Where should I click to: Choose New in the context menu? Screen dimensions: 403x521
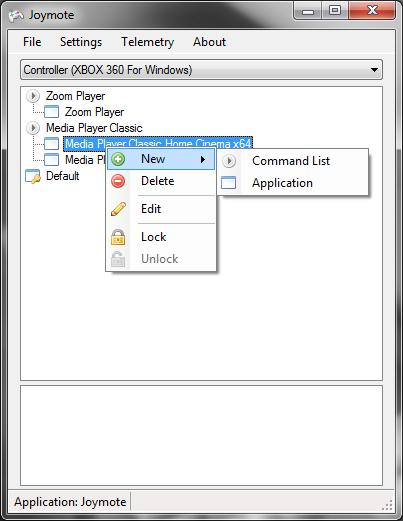click(x=161, y=159)
